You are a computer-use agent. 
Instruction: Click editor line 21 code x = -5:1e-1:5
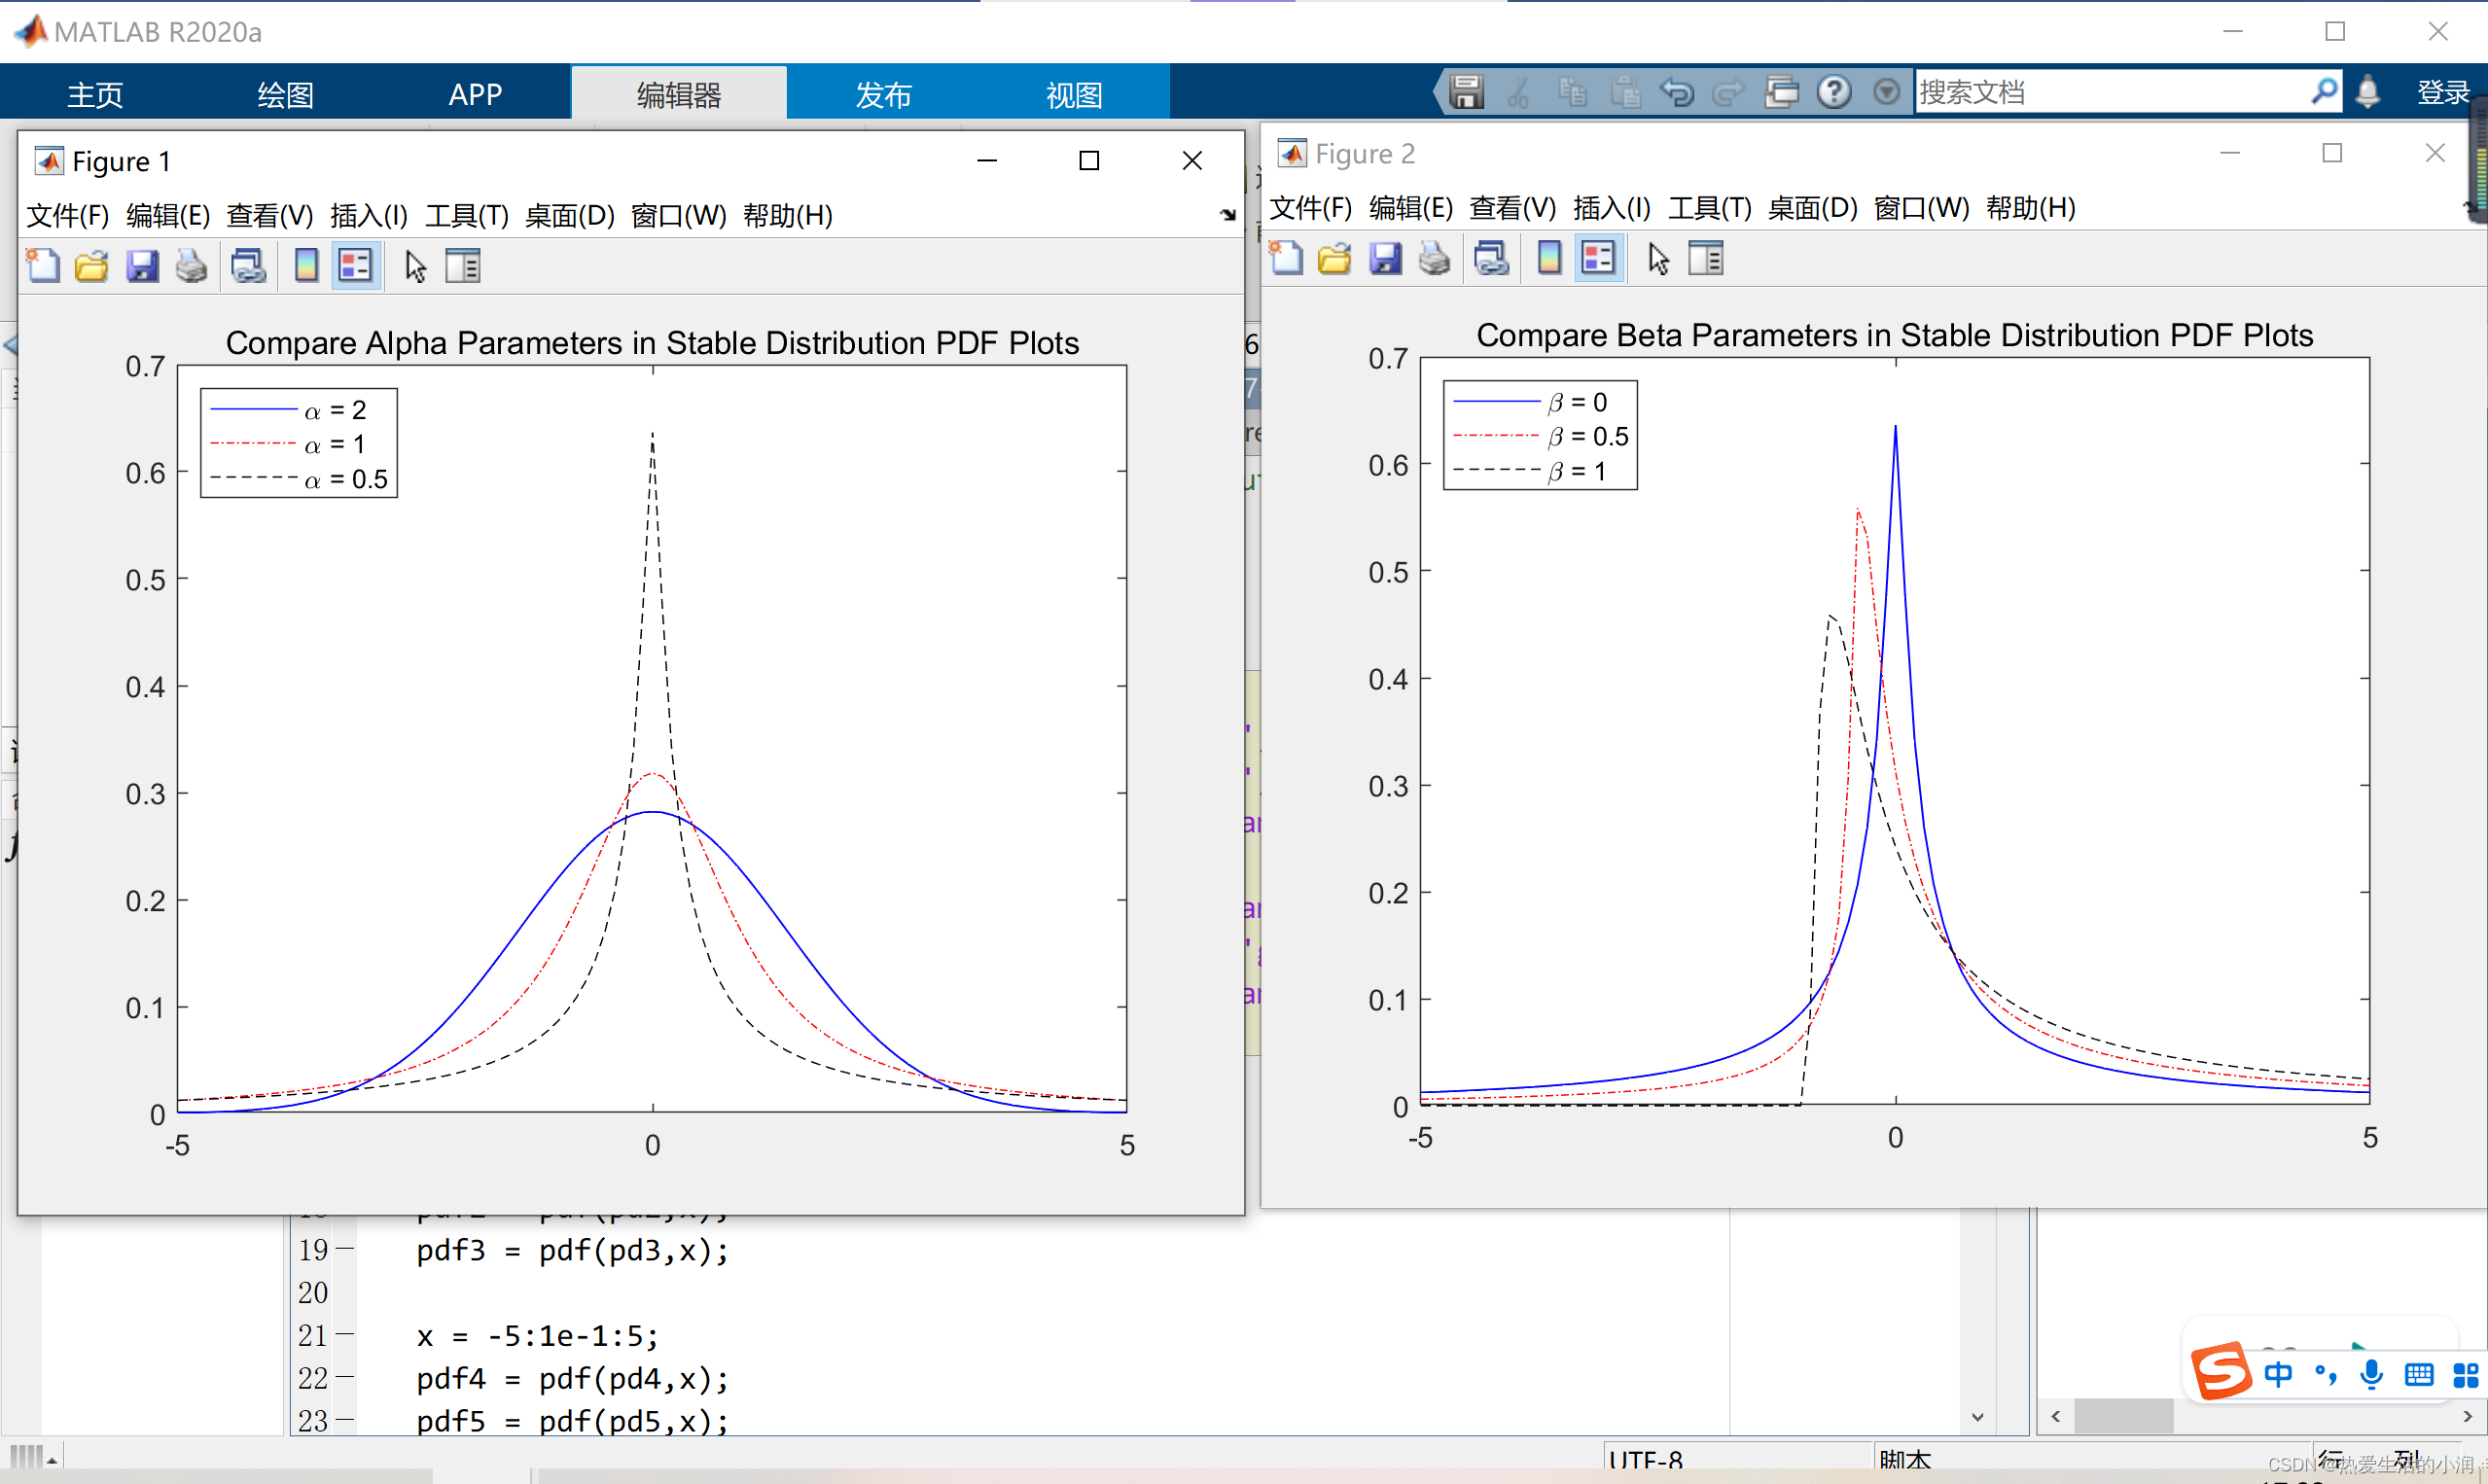(x=537, y=1336)
